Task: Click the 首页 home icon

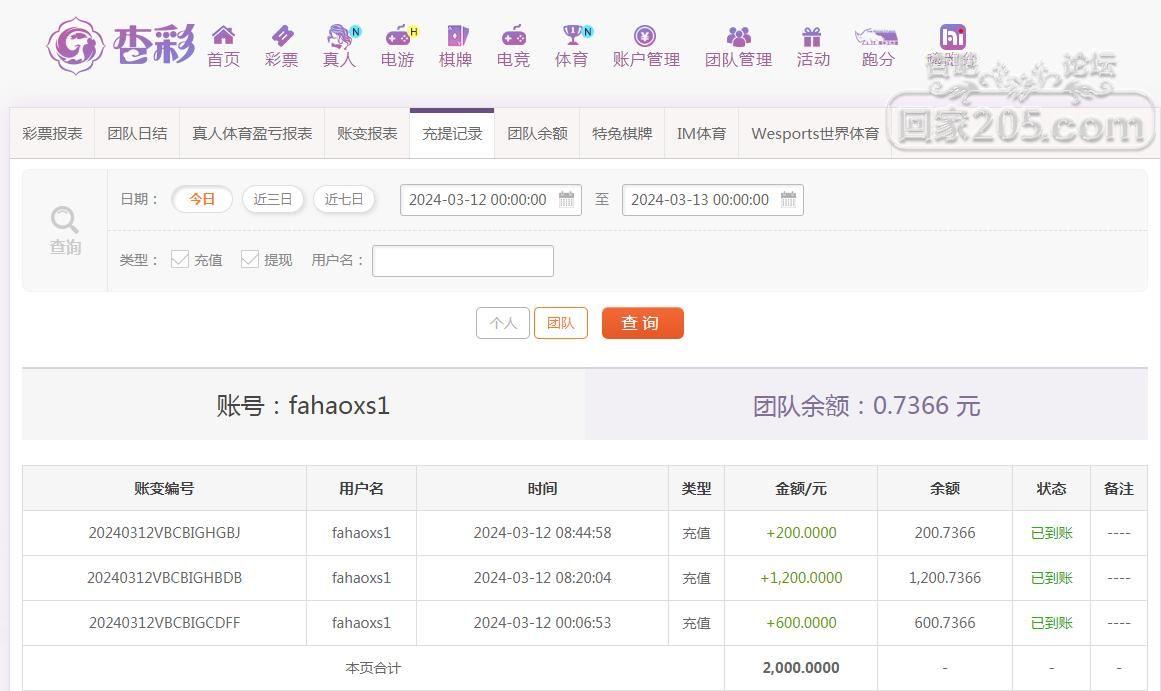Action: coord(223,37)
